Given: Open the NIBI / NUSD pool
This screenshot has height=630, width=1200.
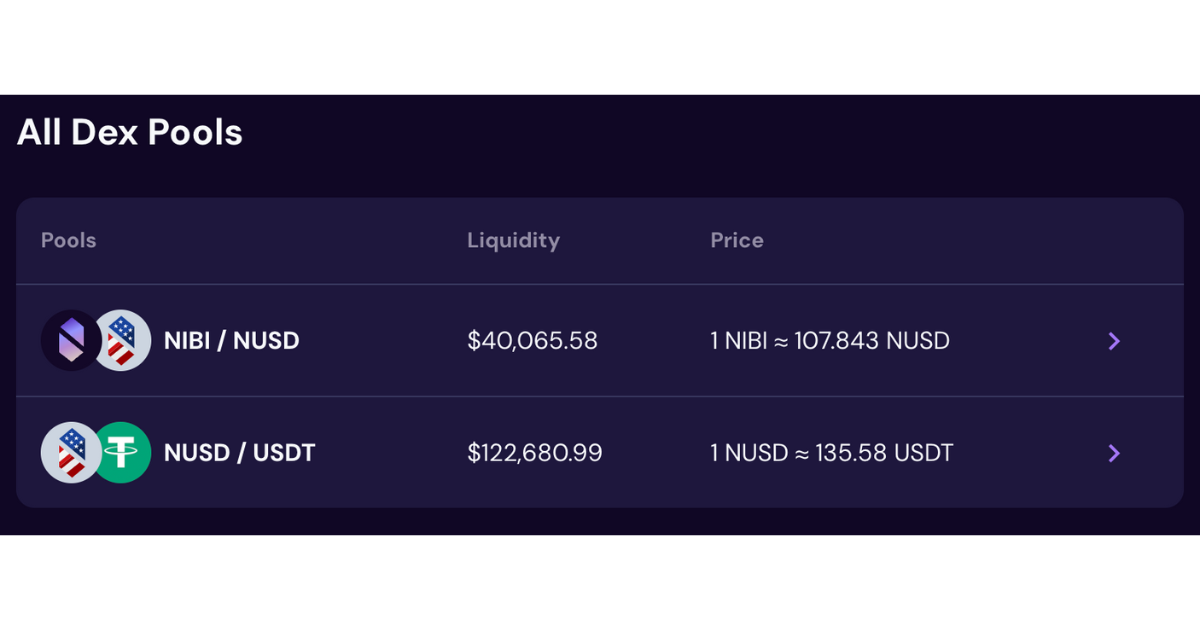Looking at the screenshot, I should click(232, 341).
